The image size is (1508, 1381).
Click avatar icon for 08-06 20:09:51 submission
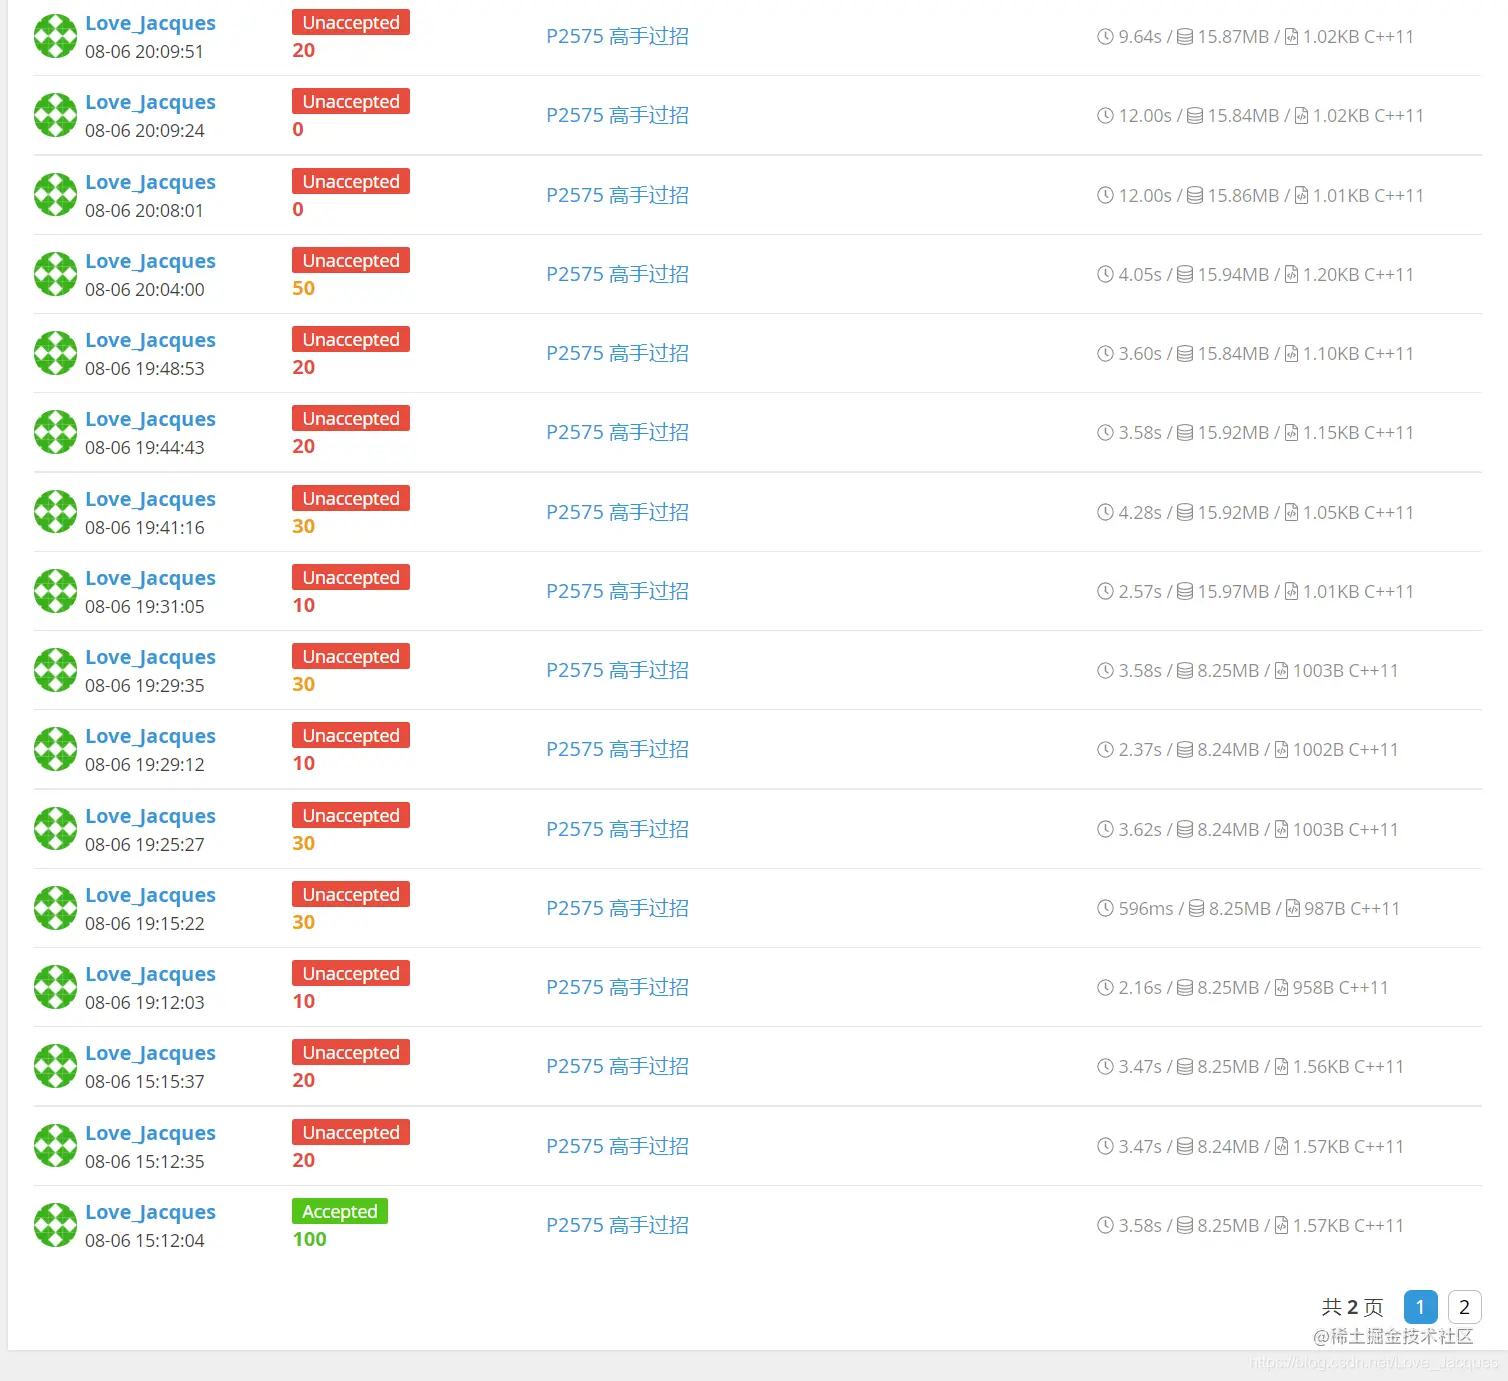[55, 36]
